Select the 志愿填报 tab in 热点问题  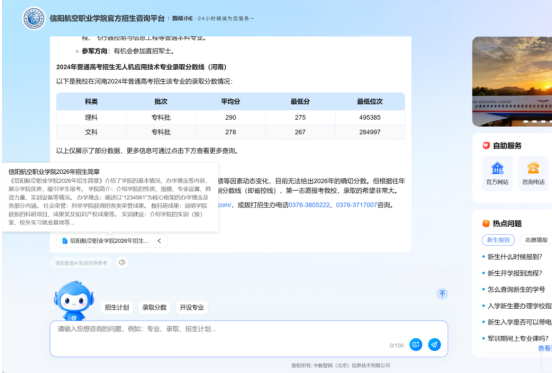[x=536, y=240]
